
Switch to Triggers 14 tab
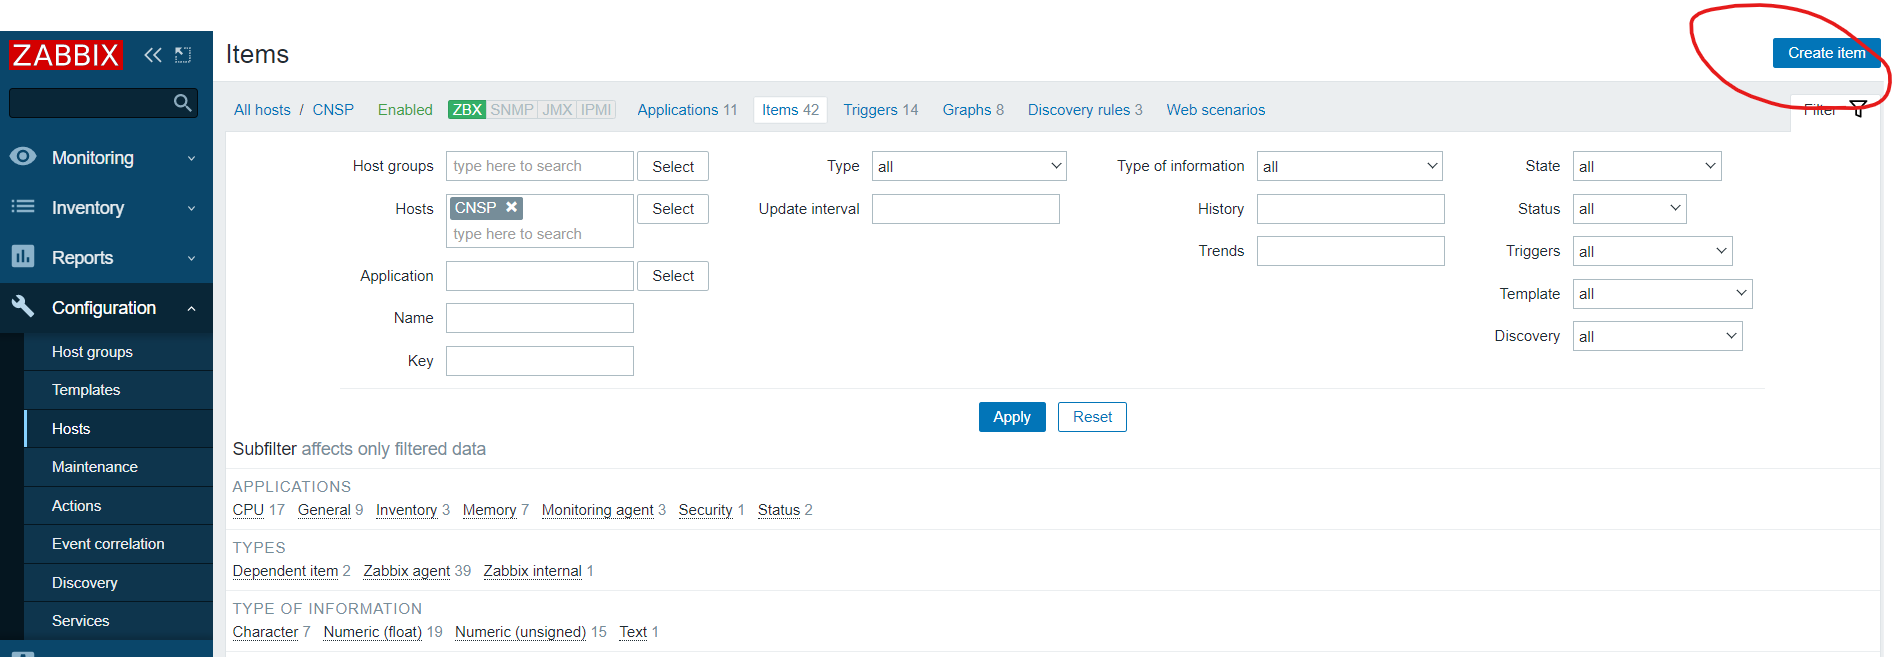(x=880, y=110)
